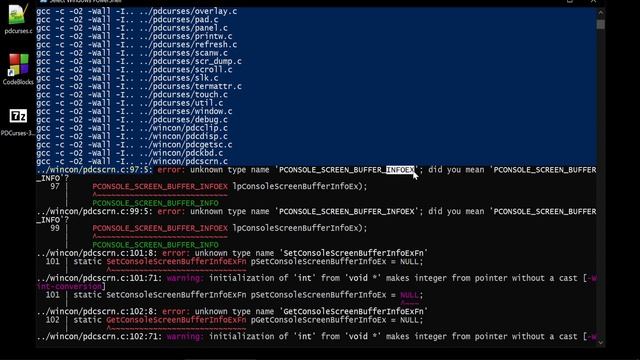
Task: Click the line compiling ../pdcurses/touch.c
Action: (x=132, y=95)
